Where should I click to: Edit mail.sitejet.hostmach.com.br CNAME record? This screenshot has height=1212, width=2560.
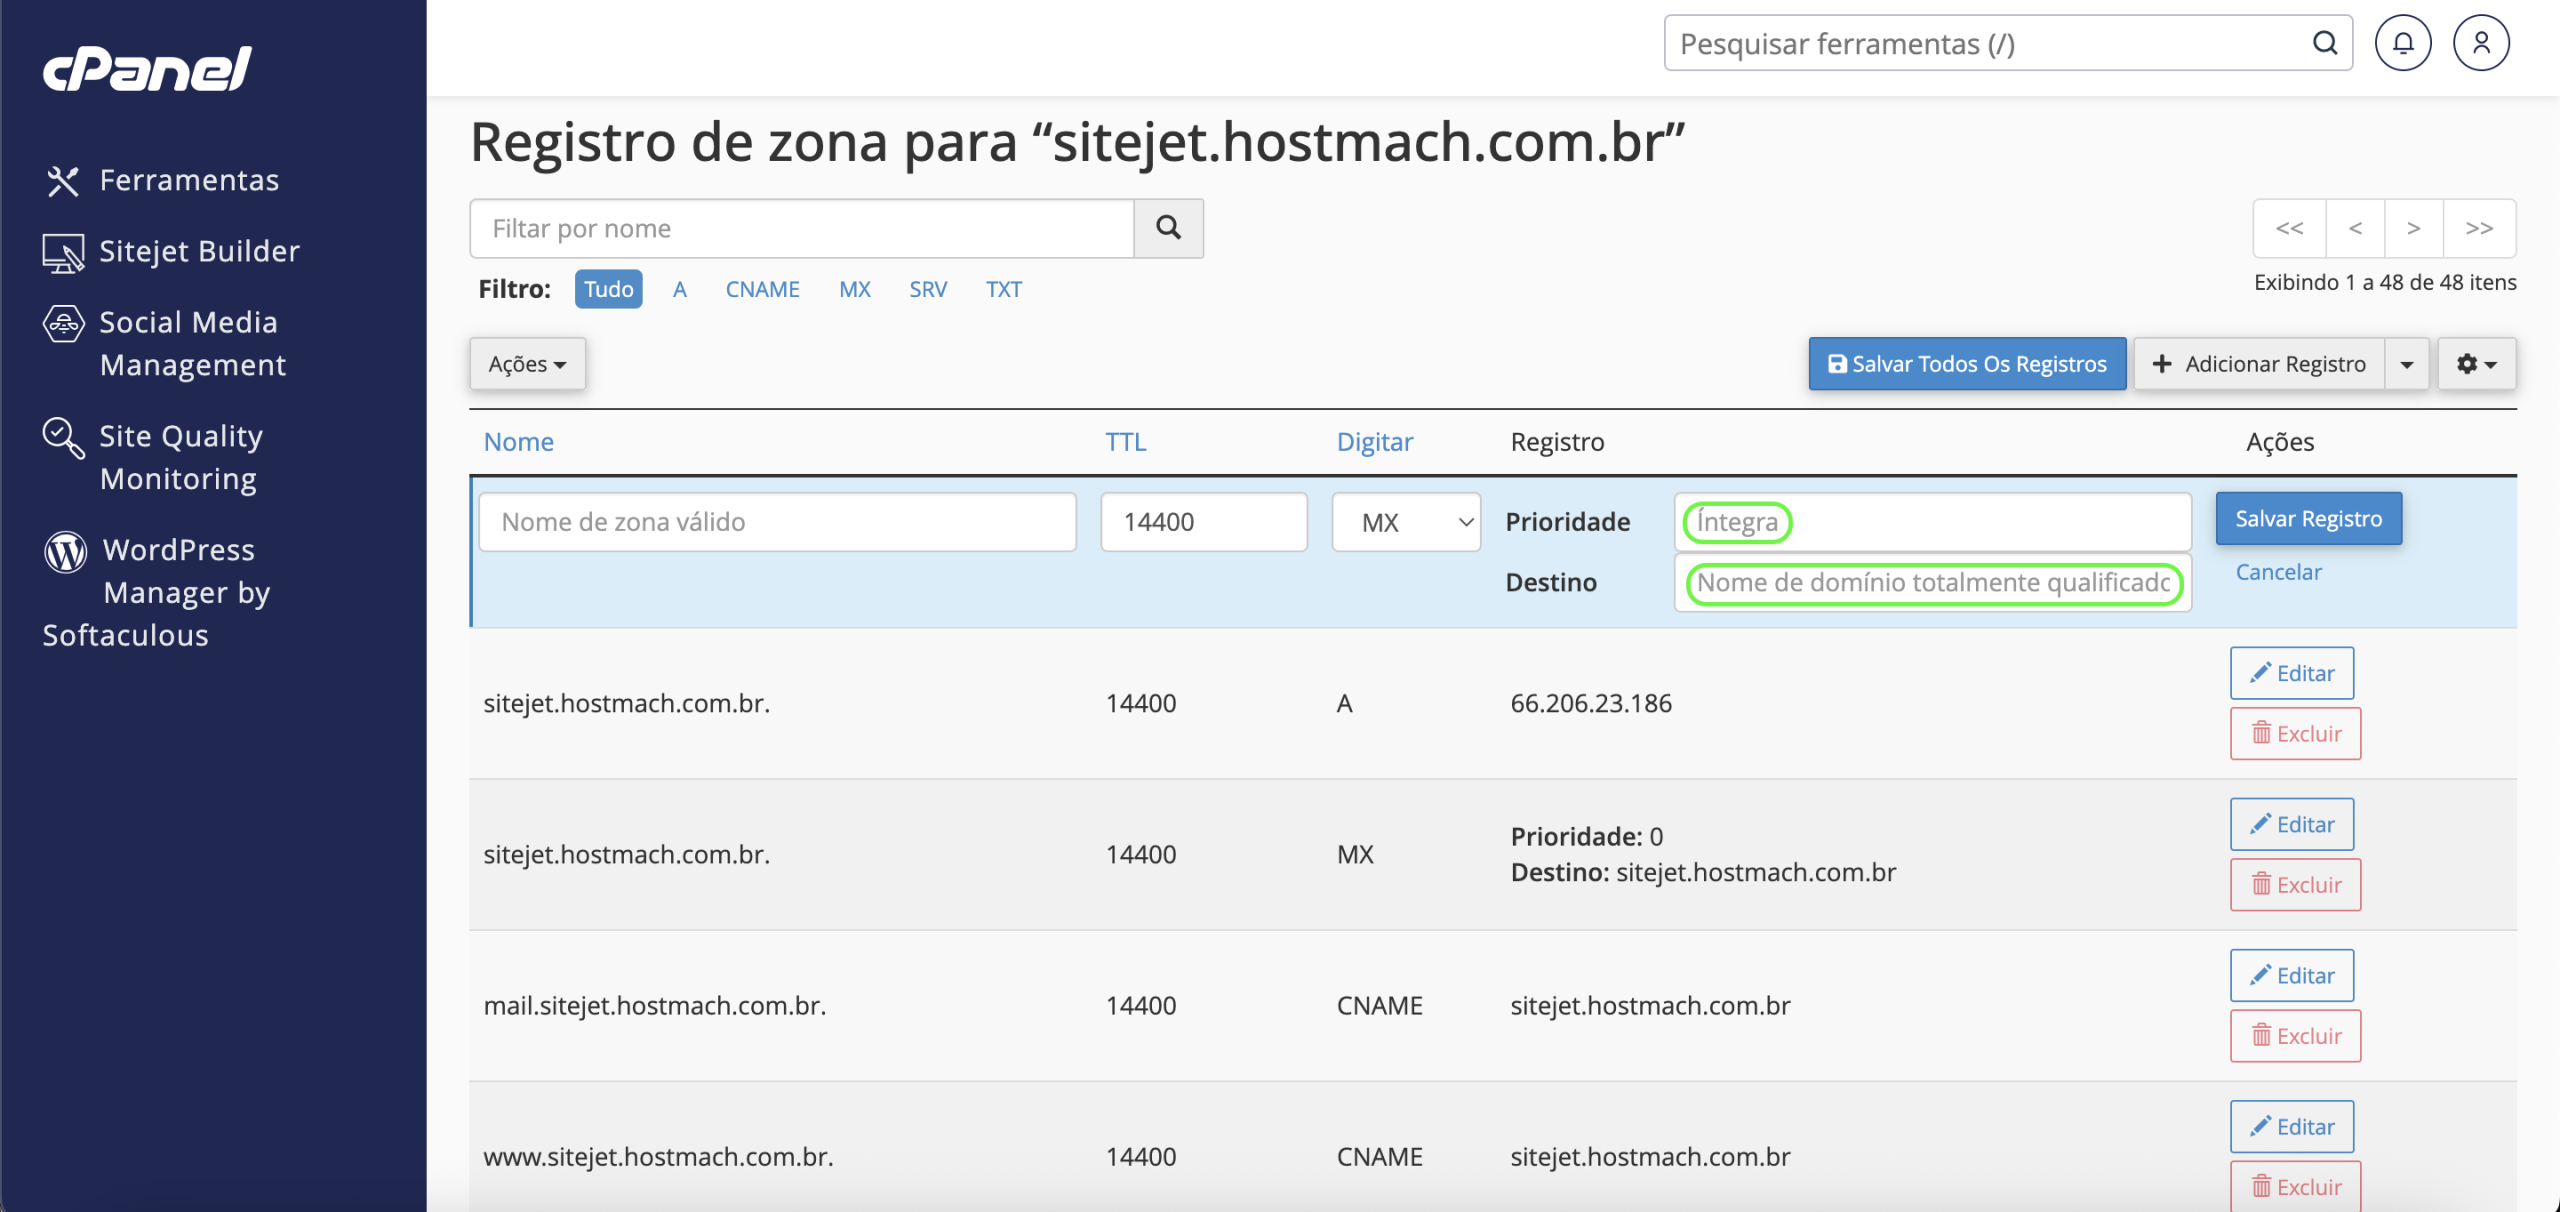coord(2291,975)
